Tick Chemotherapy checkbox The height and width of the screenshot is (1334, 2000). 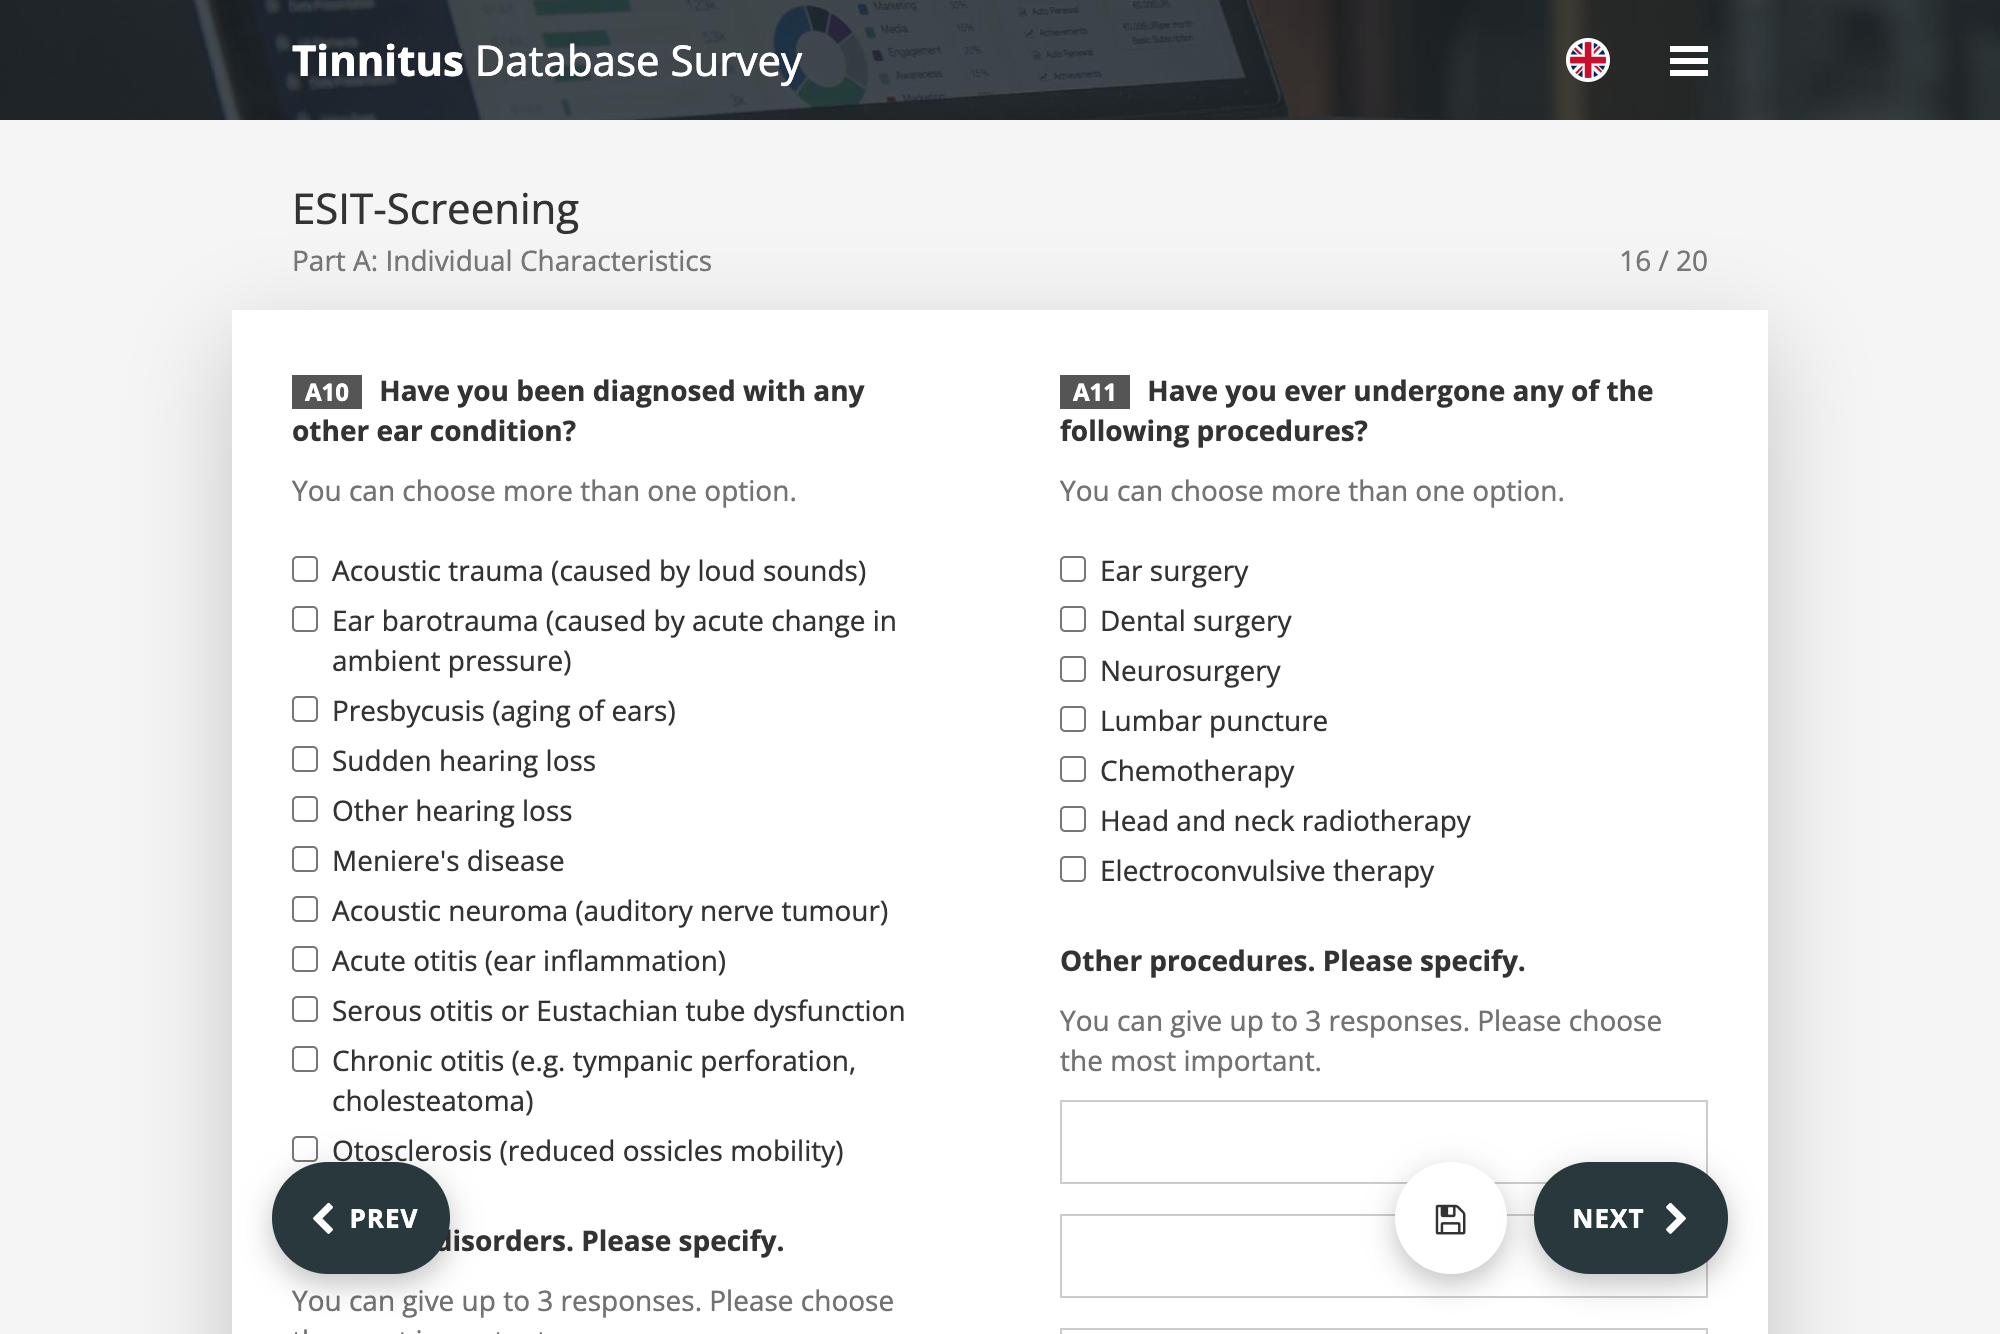coord(1073,769)
